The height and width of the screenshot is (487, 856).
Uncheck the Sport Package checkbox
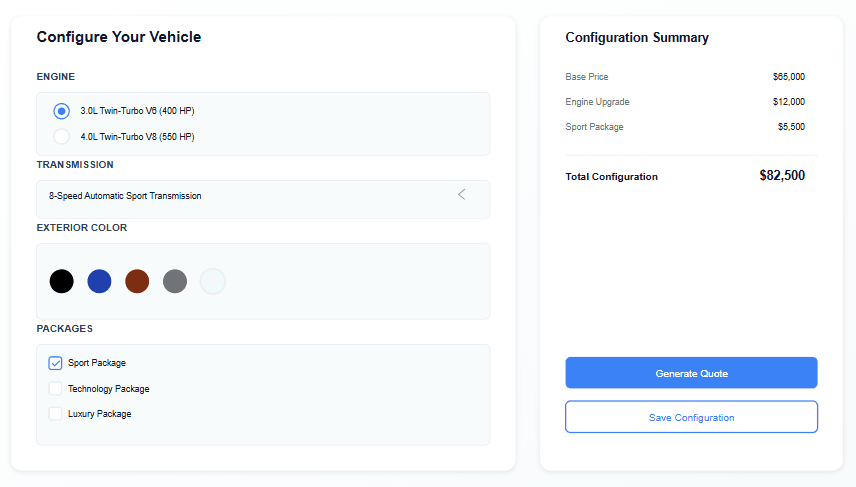click(56, 363)
